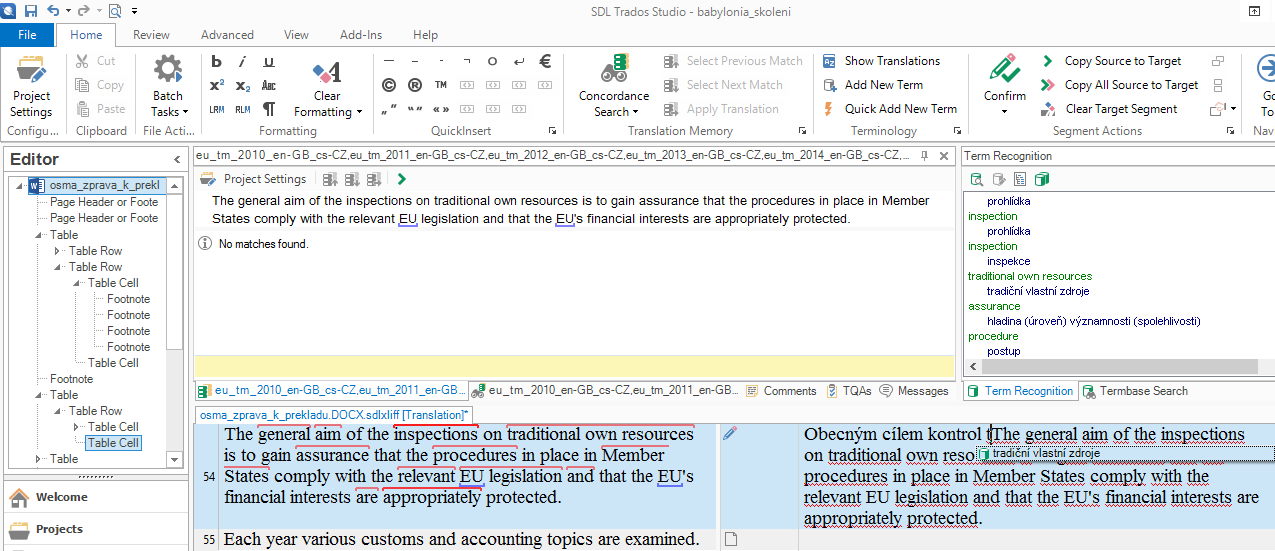Image resolution: width=1275 pixels, height=551 pixels.
Task: Expand QuickInsert group dialog launcher
Action: [x=552, y=131]
